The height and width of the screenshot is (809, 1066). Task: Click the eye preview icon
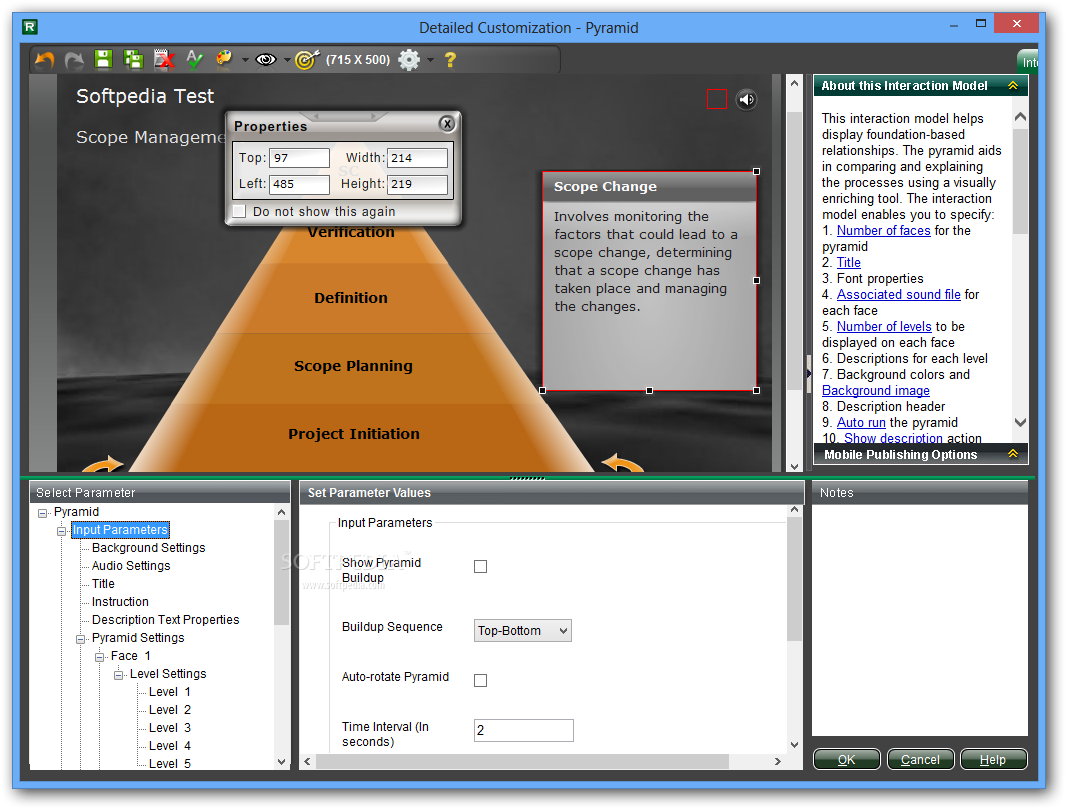(x=266, y=60)
